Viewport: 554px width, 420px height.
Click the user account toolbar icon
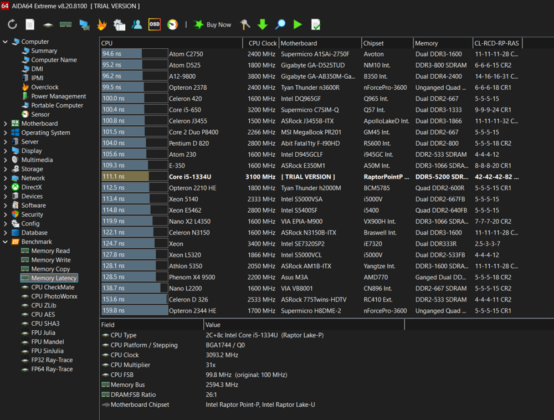point(137,24)
